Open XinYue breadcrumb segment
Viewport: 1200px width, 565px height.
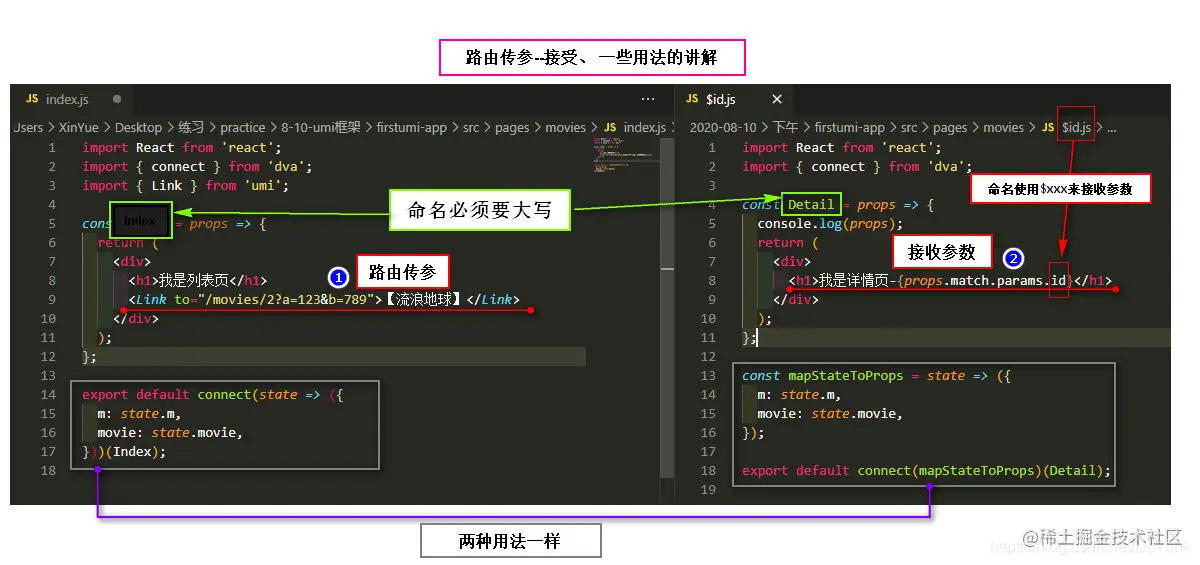(78, 128)
